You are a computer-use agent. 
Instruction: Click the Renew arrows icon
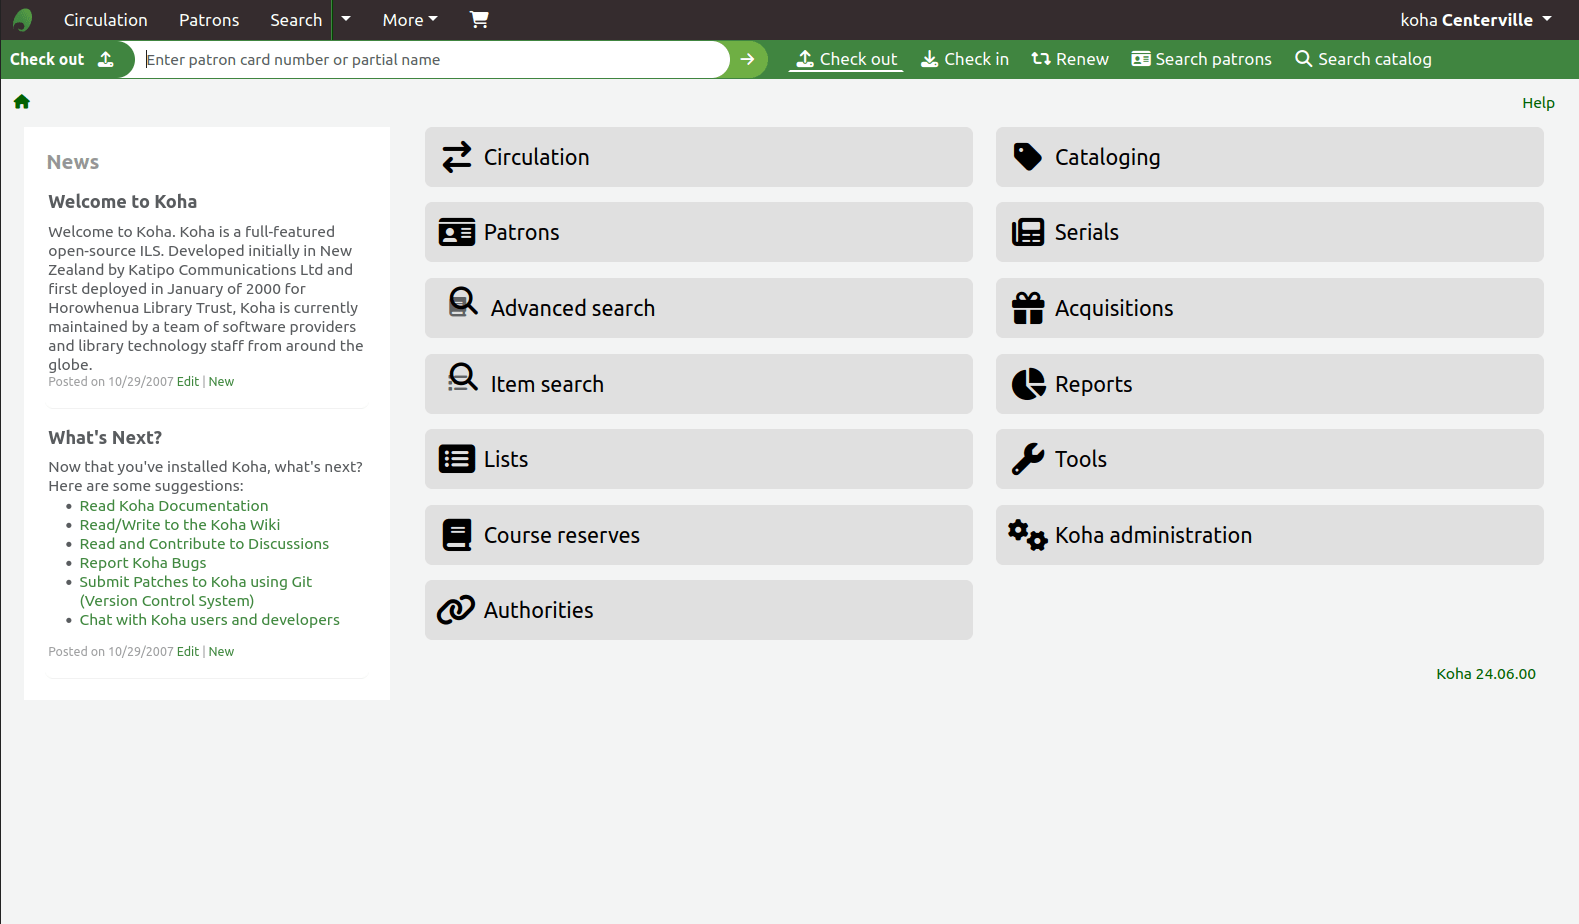[x=1041, y=59]
